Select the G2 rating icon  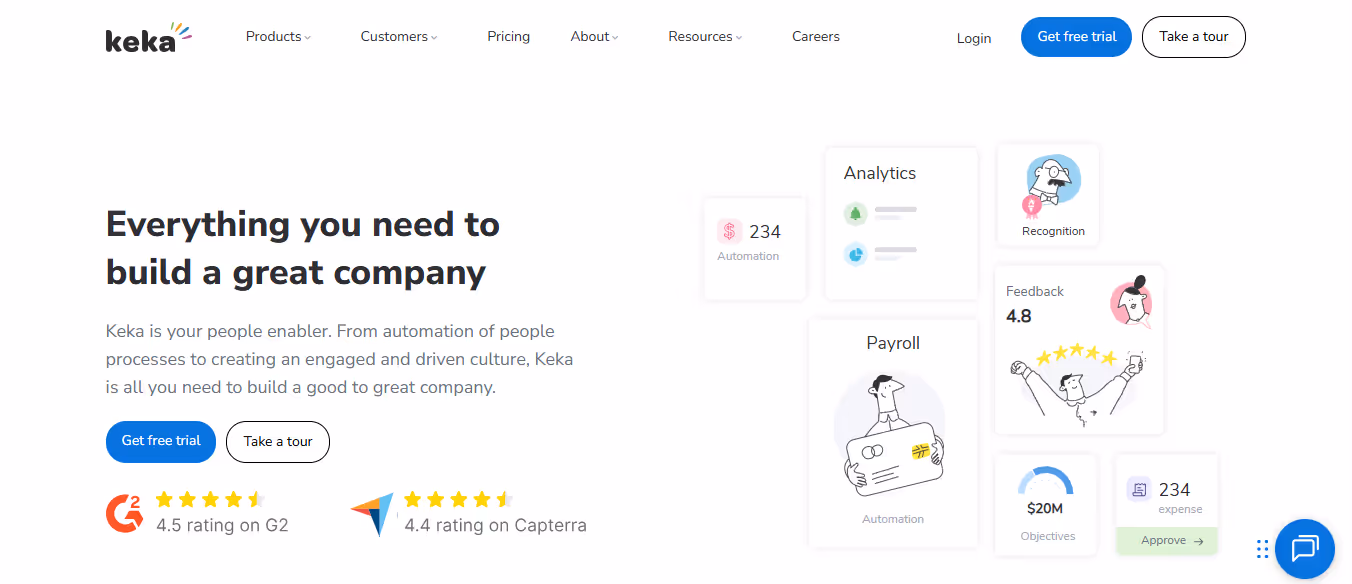click(124, 512)
